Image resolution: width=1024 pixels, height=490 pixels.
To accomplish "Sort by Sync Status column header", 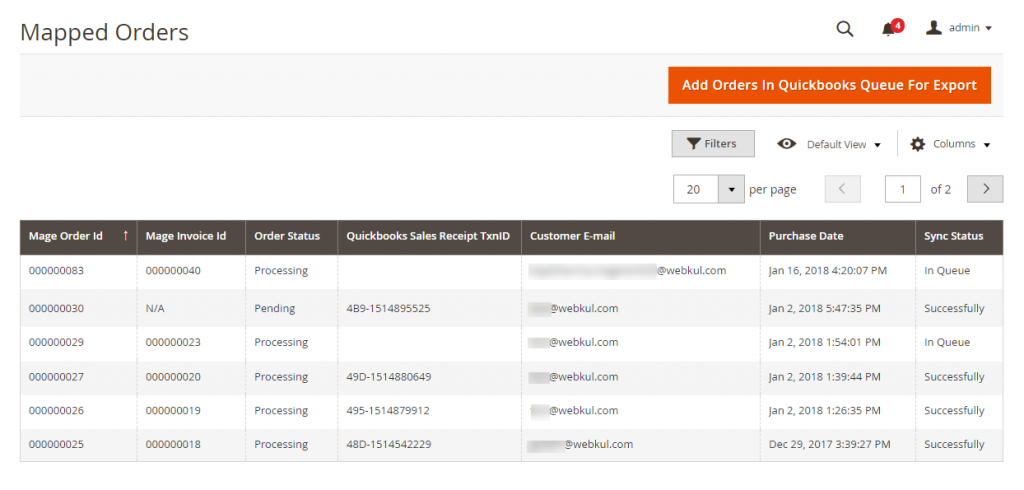I will (959, 237).
